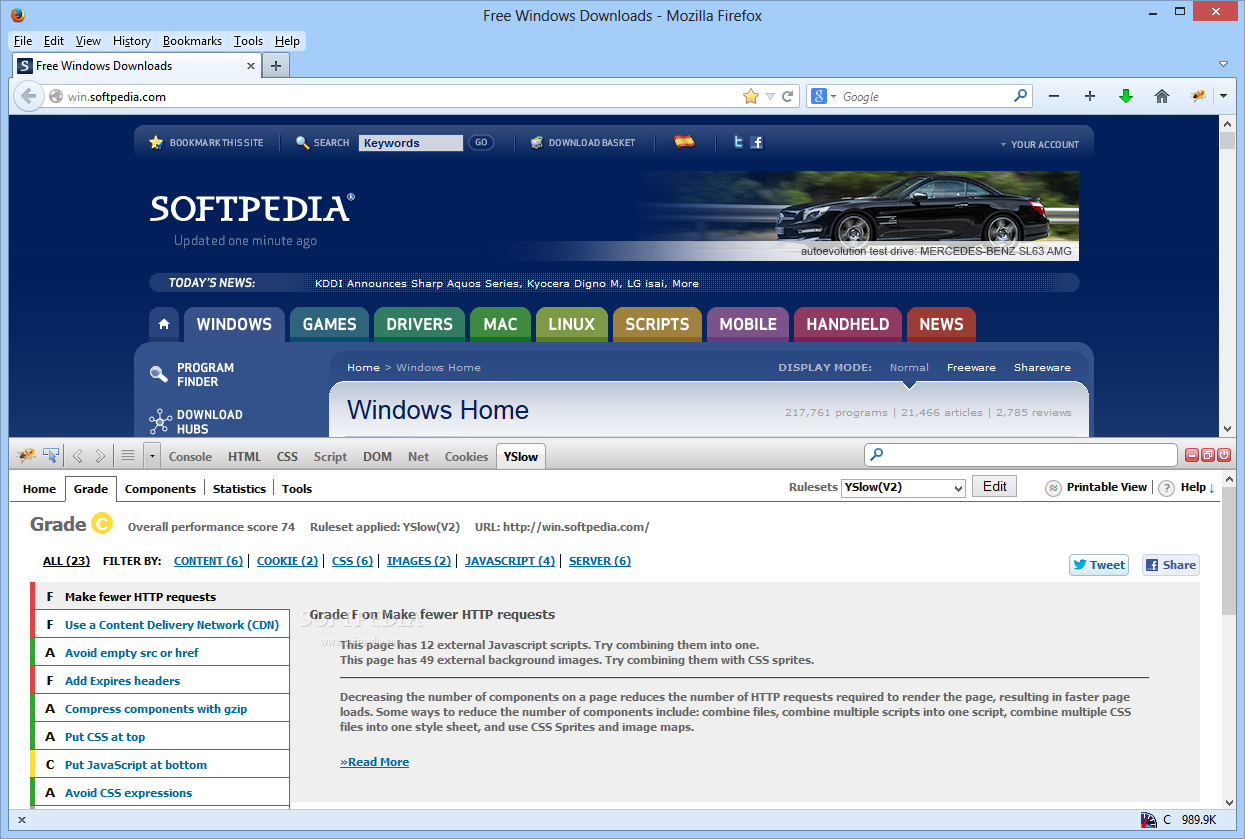Click the Firebug search input field

[x=1021, y=455]
